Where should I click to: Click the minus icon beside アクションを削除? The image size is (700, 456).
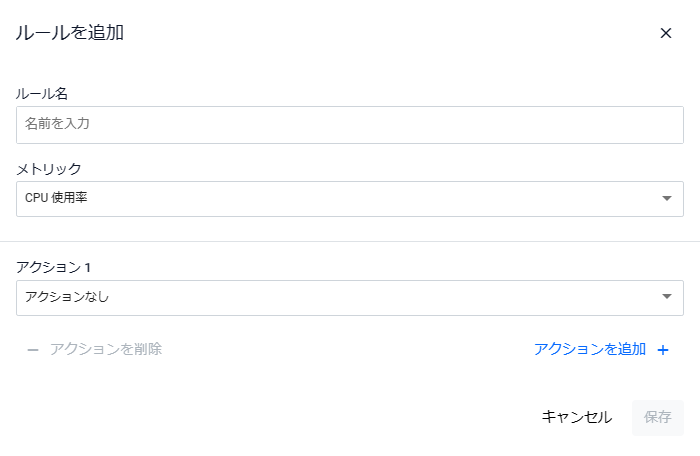coord(33,350)
